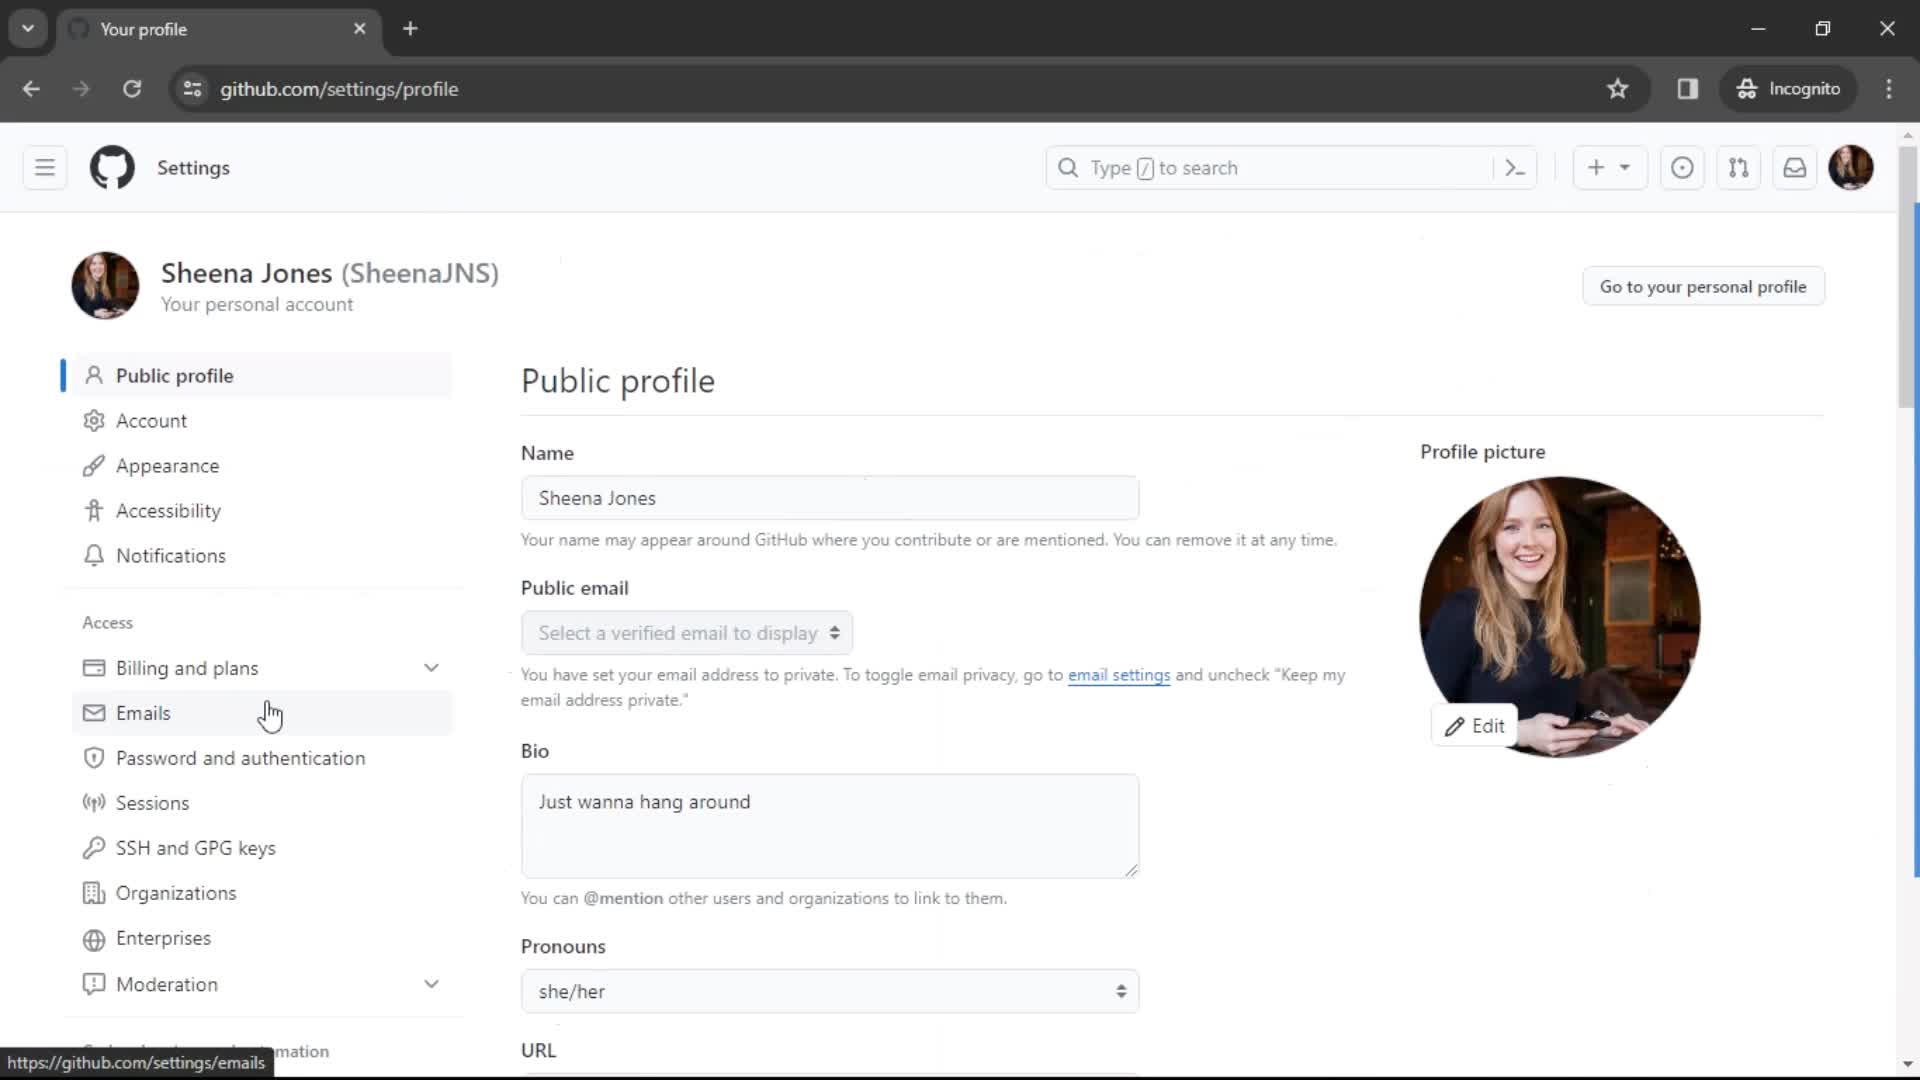Click the large profile picture
1920x1080 pixels.
1560,617
